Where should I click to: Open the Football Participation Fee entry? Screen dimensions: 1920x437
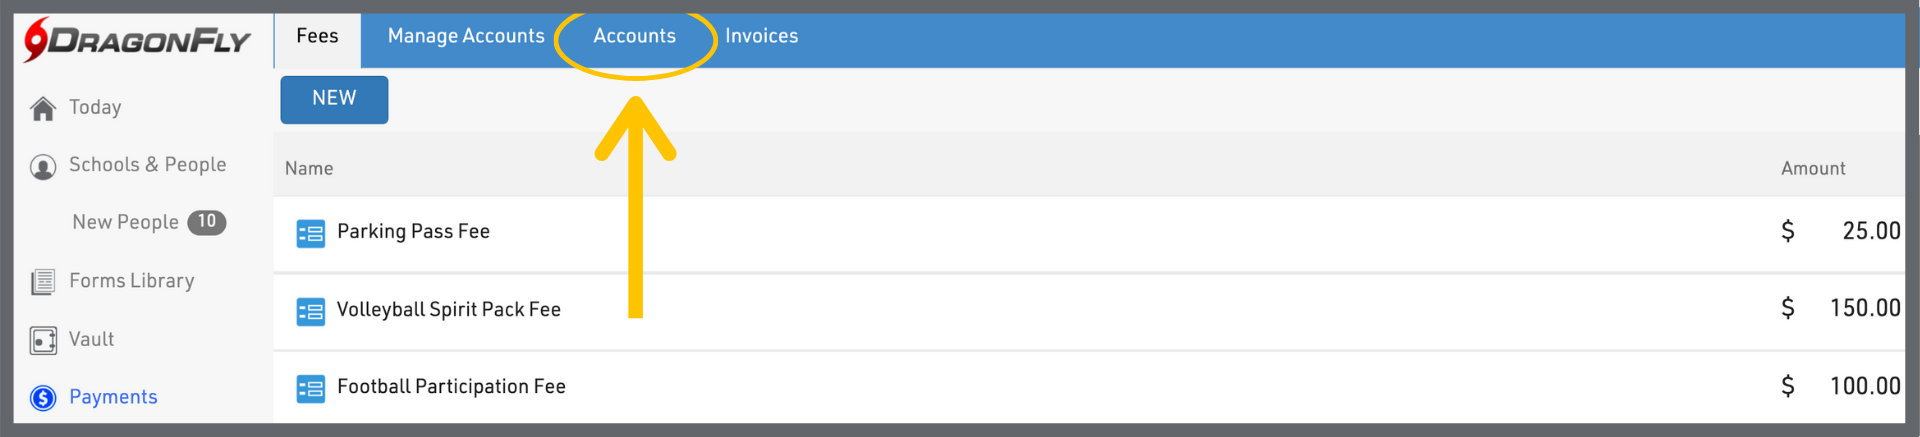click(x=451, y=387)
